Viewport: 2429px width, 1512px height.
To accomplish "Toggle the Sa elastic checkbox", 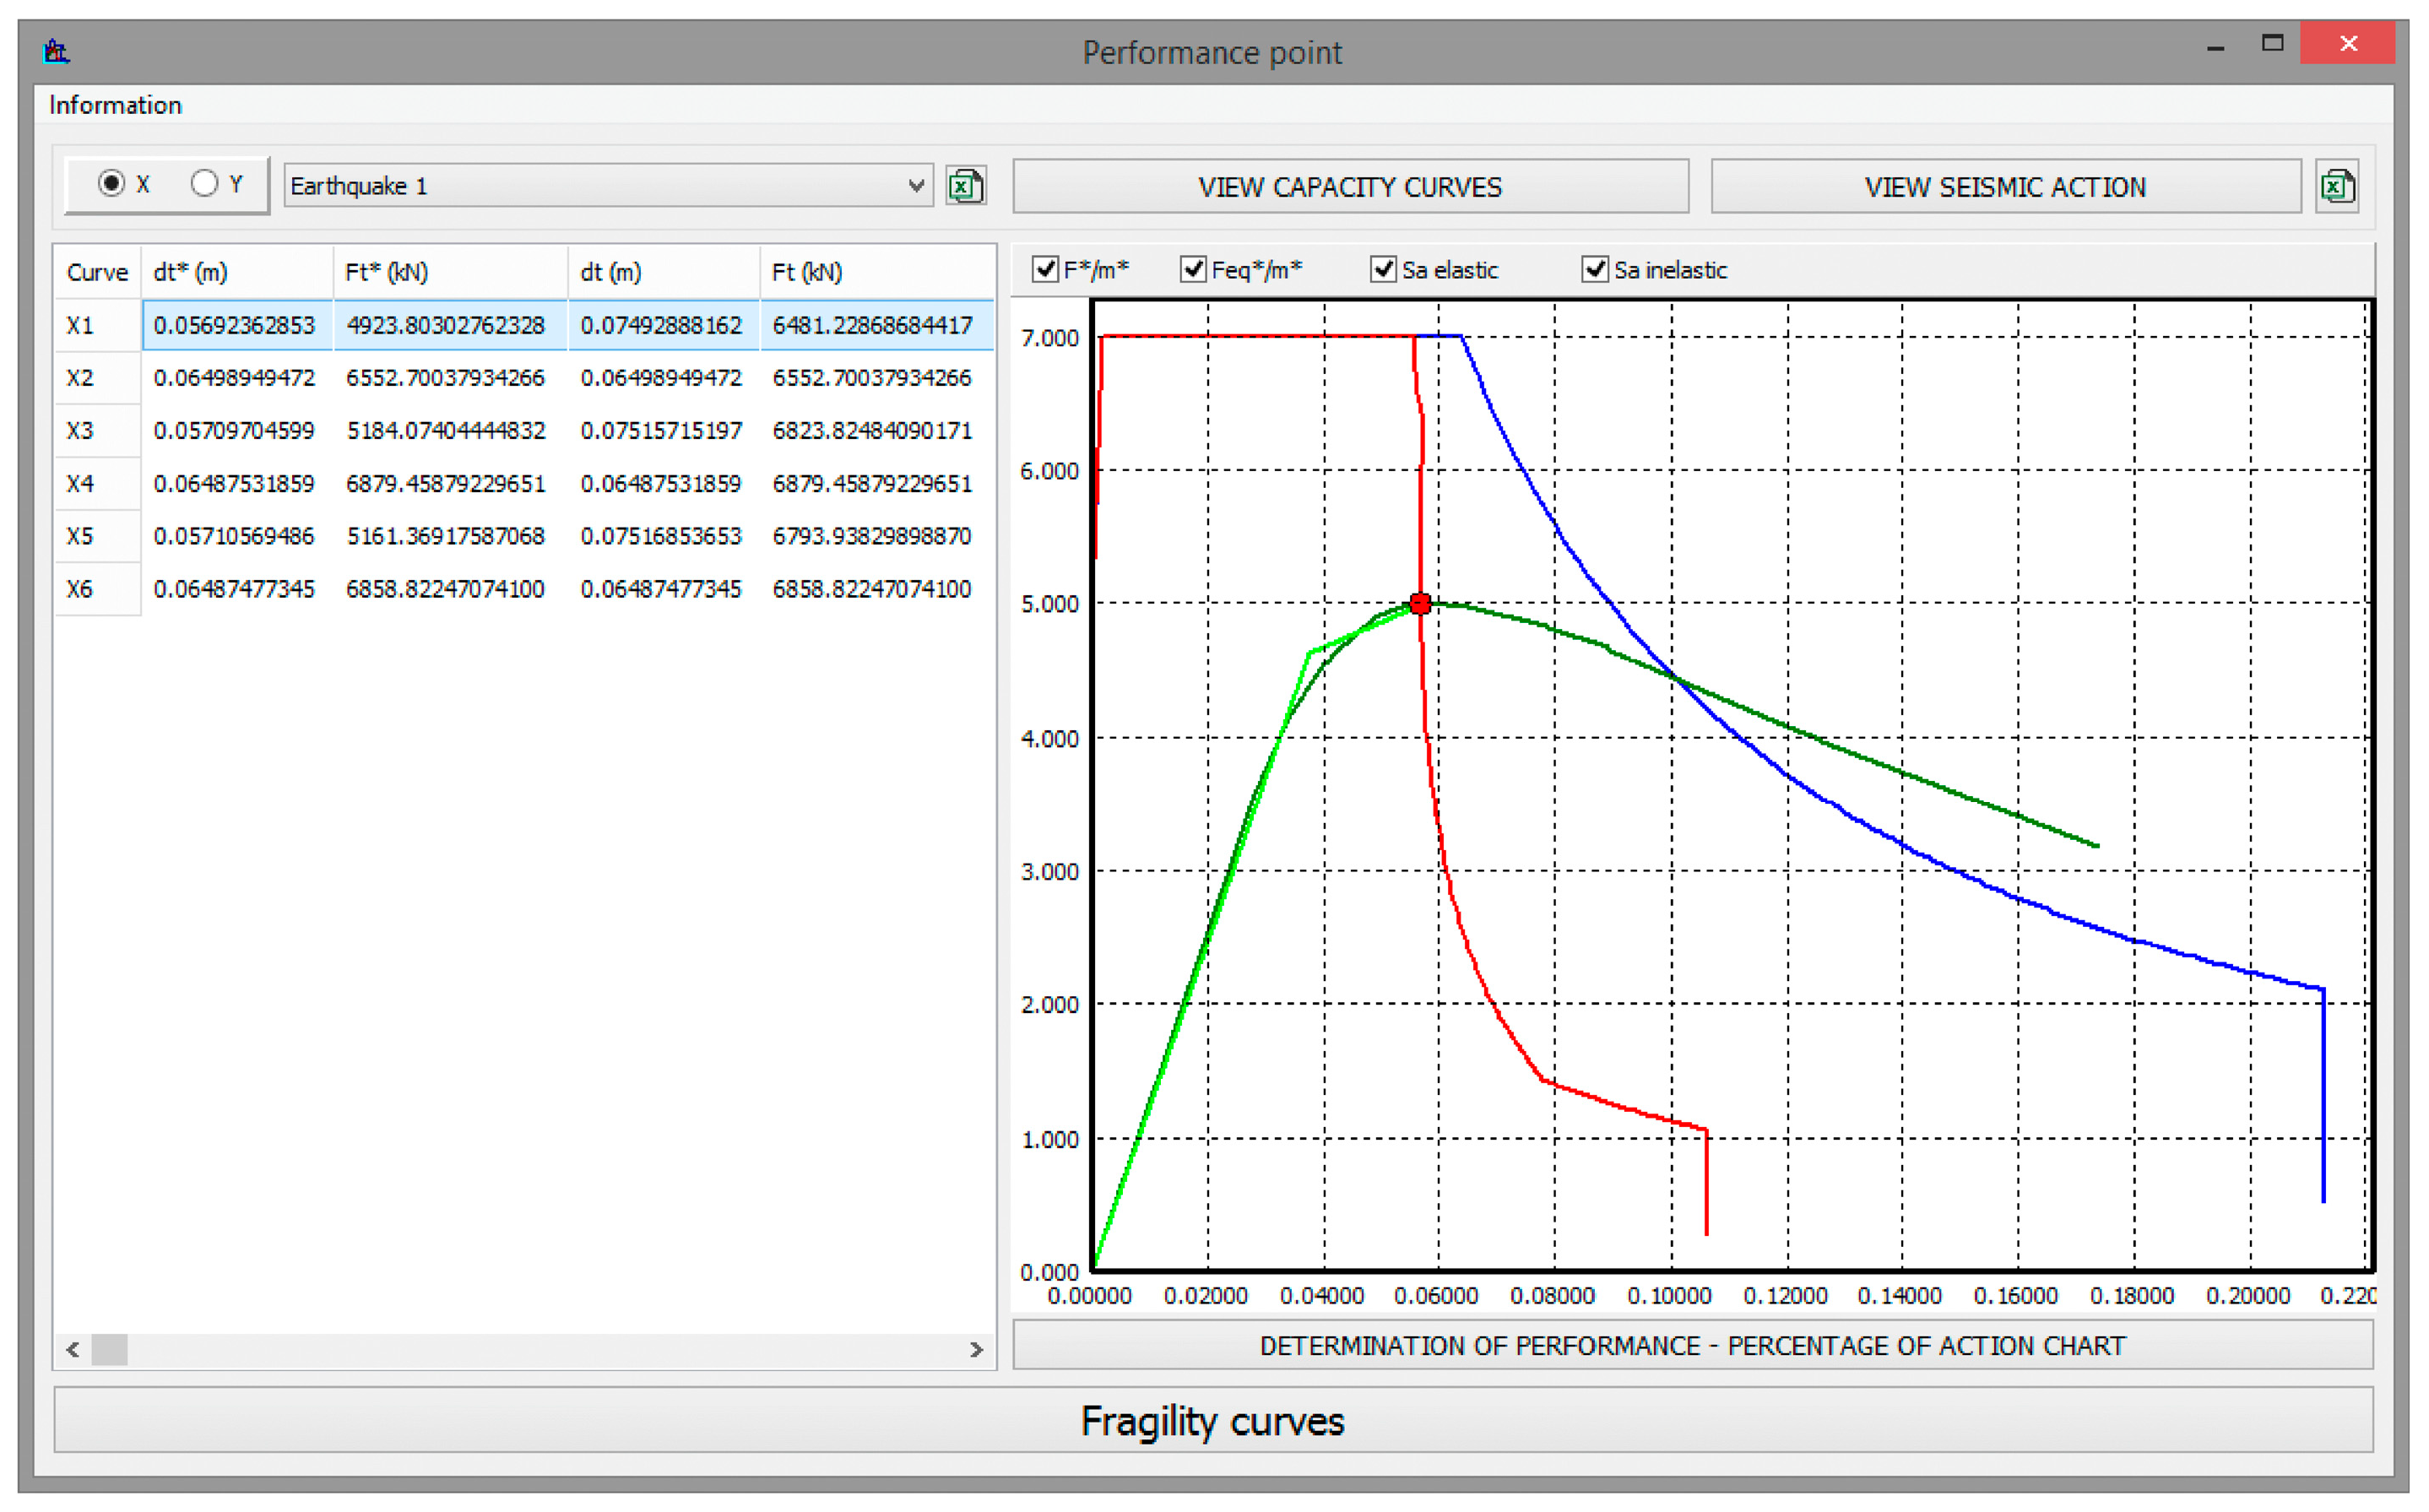I will coord(1383,269).
